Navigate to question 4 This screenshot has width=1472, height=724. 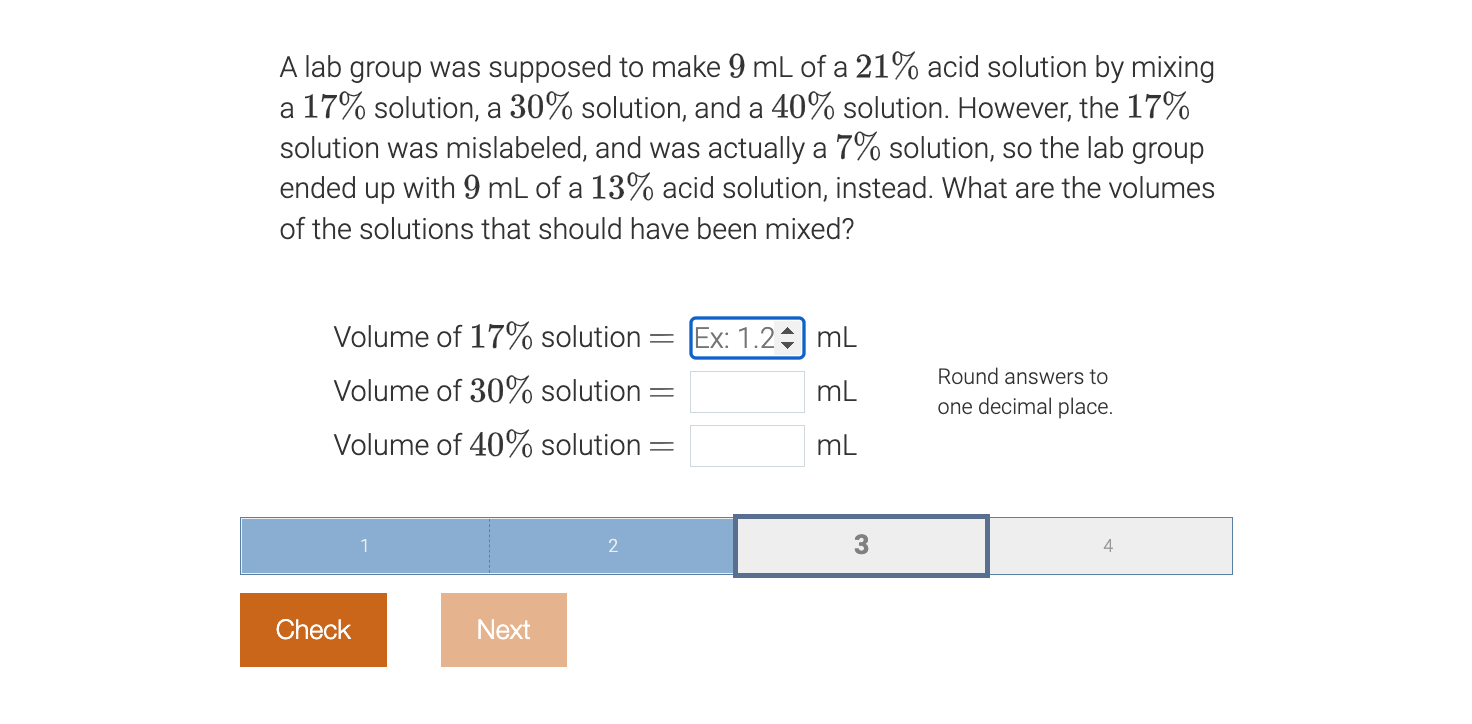pyautogui.click(x=1109, y=546)
